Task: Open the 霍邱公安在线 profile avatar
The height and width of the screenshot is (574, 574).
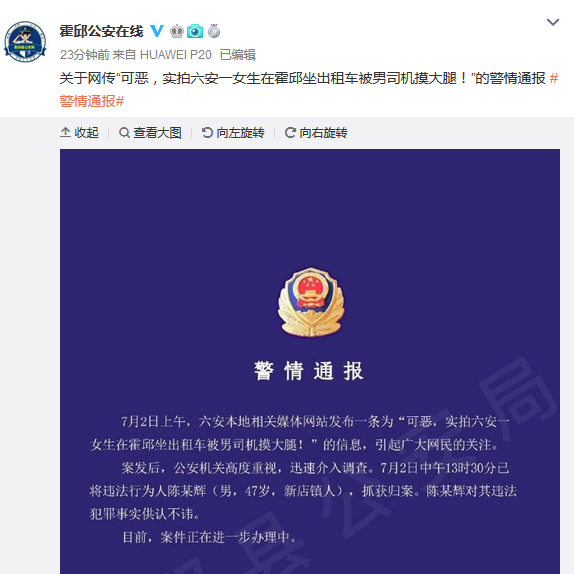Action: (25, 42)
